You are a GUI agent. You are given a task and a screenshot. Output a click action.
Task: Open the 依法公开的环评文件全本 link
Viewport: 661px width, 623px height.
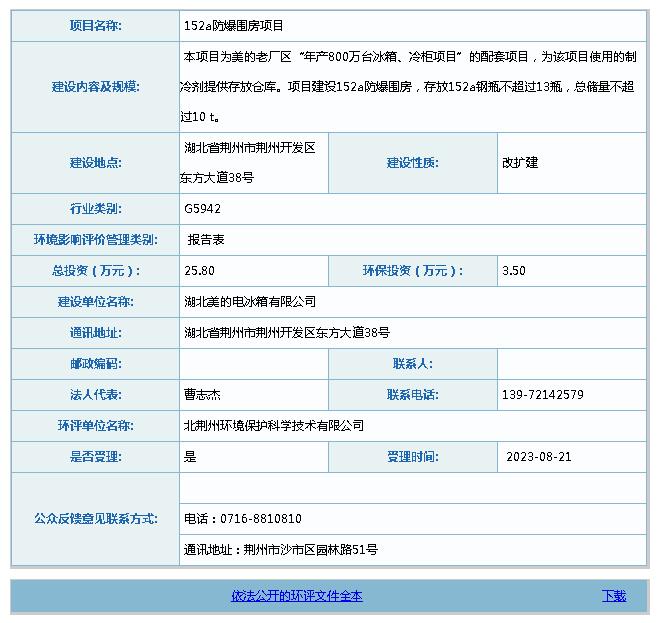pos(297,596)
